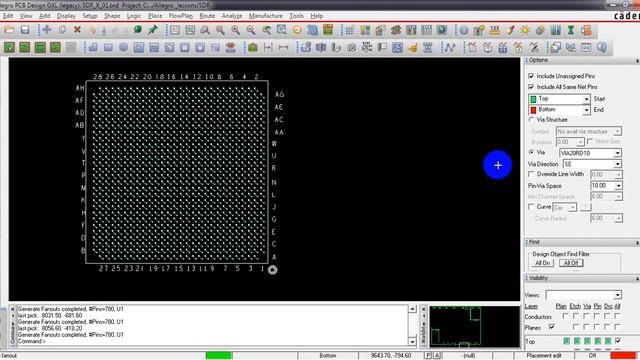Click the command window scroll down arrow
This screenshot has height=360, width=640.
click(412, 341)
